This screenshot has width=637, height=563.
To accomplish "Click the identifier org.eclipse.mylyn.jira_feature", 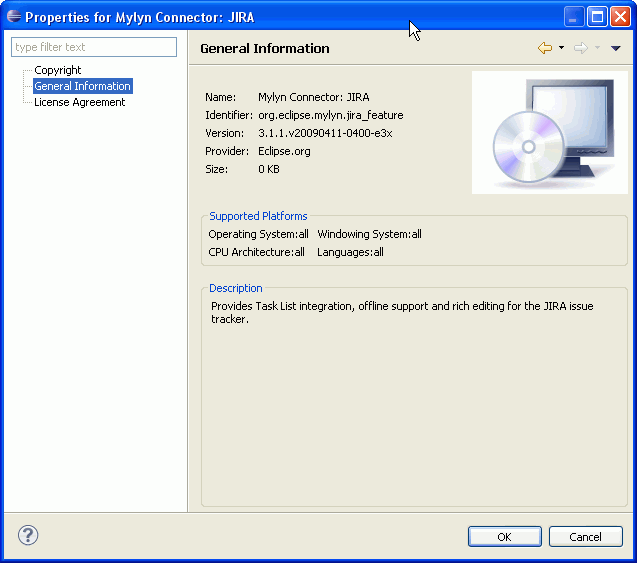I will (331, 115).
